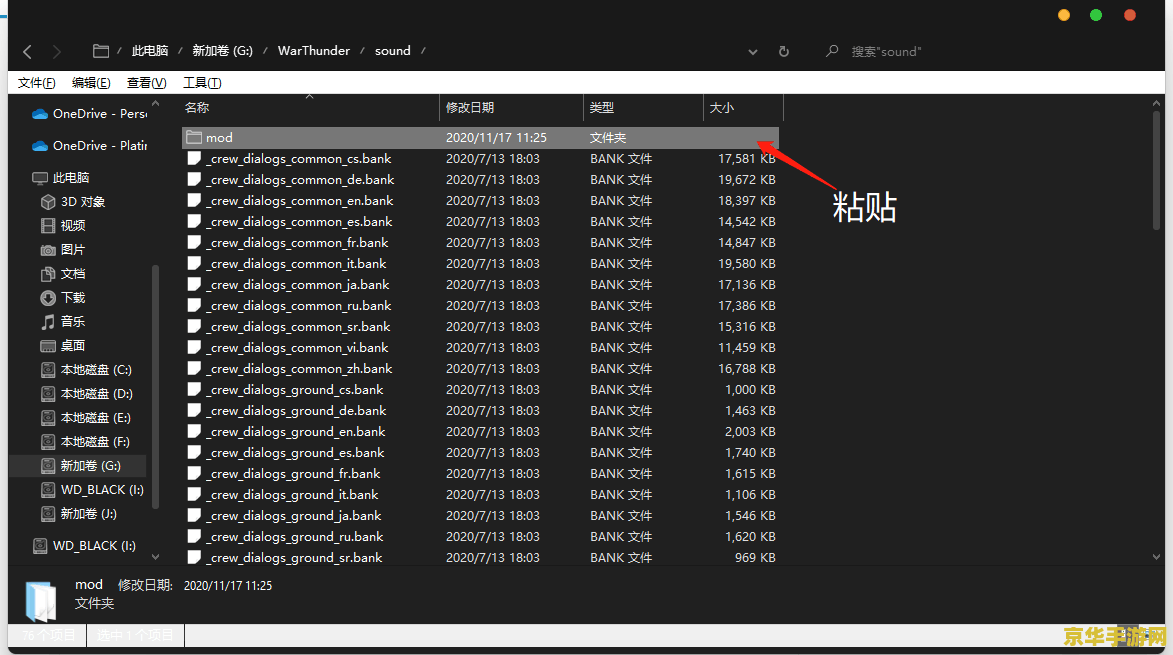Click the 音乐 music icon in sidebar
Screen dimensions: 1173x655
point(48,322)
